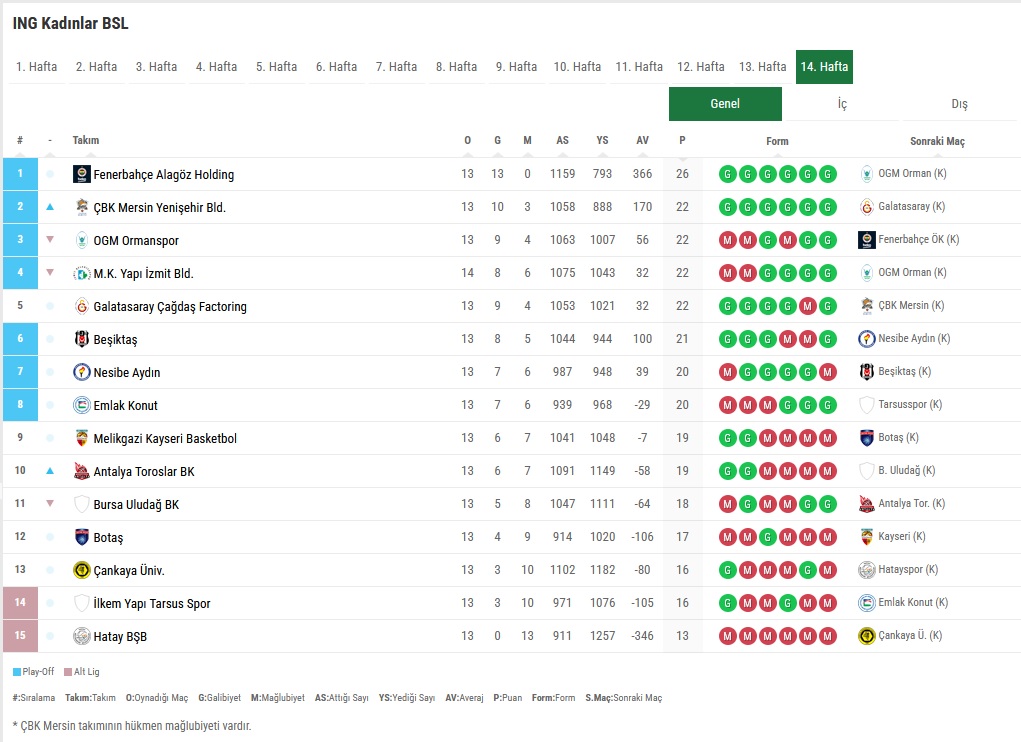
Task: Open Fenerbahçe Alagöz Holding team link
Action: 163,174
